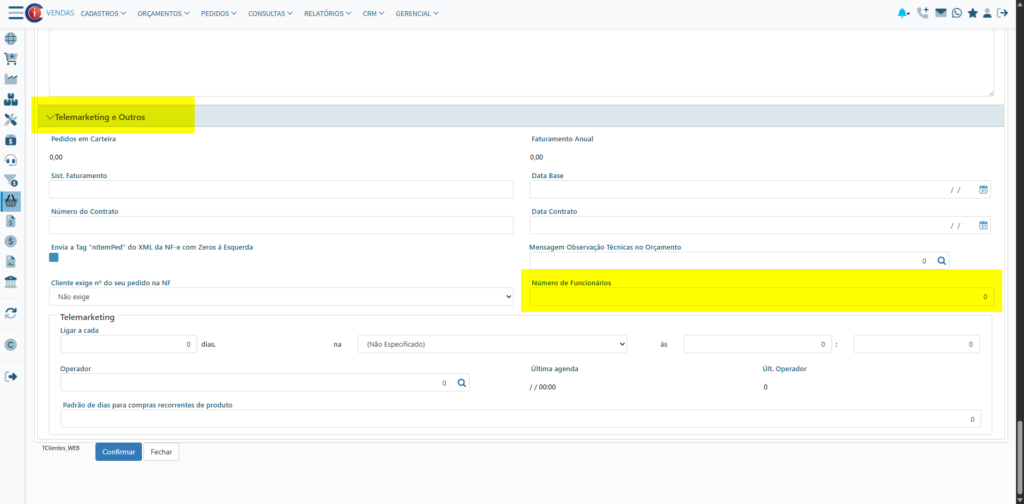Click the Fechar button
The width and height of the screenshot is (1024, 504).
click(161, 452)
